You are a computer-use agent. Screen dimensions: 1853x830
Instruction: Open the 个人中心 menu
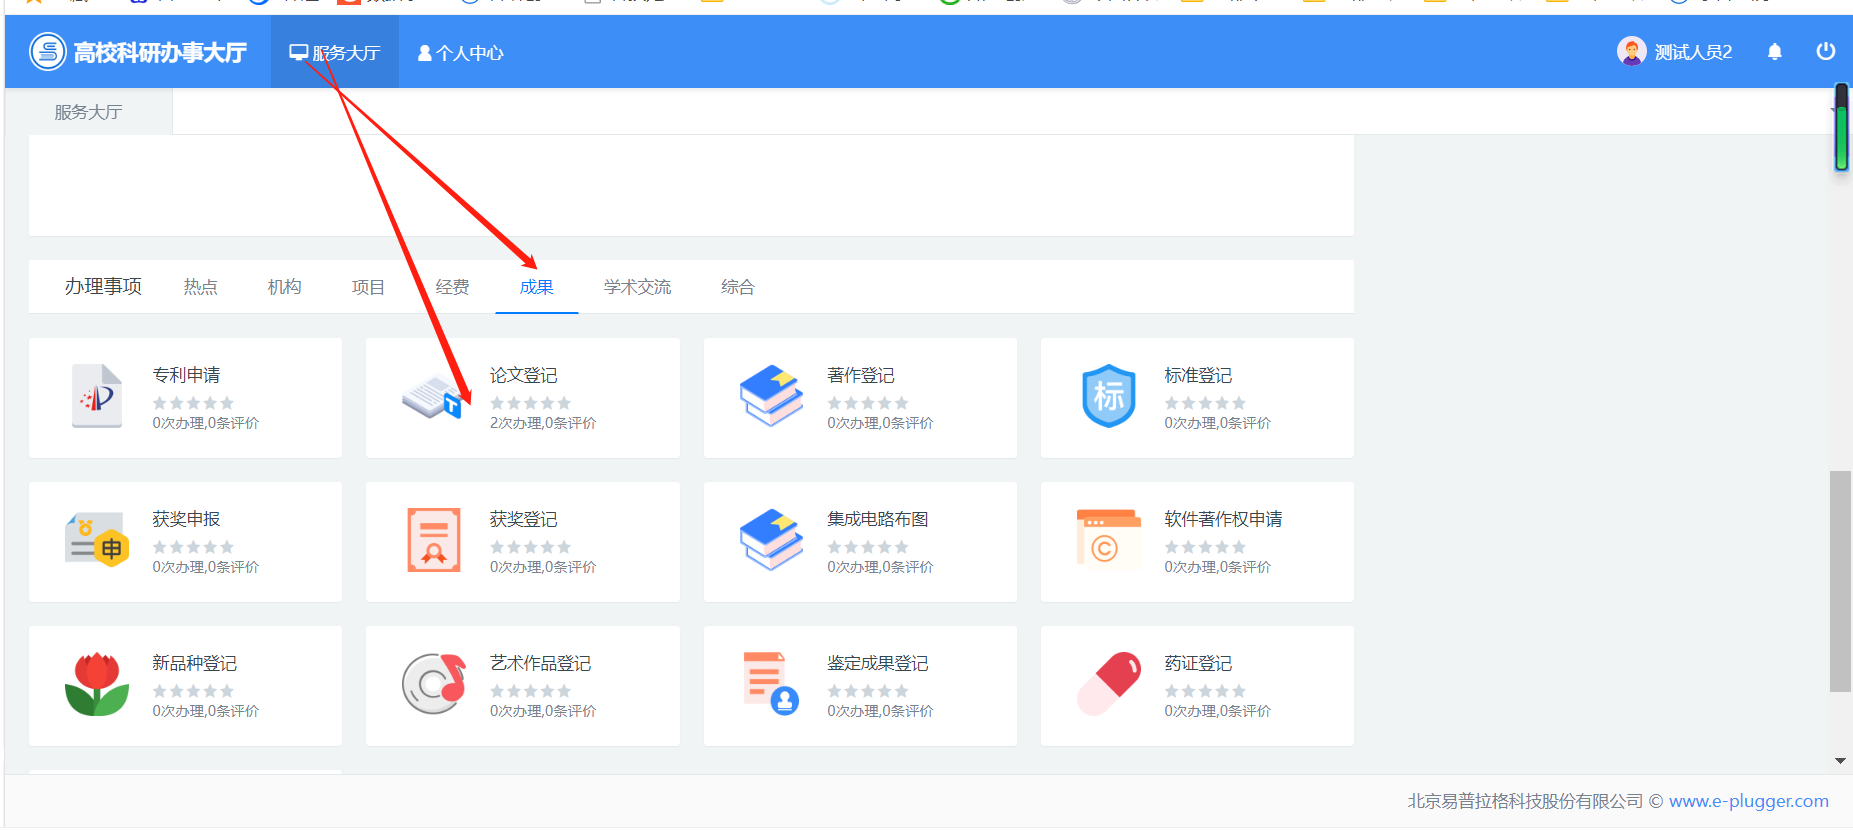(x=460, y=53)
